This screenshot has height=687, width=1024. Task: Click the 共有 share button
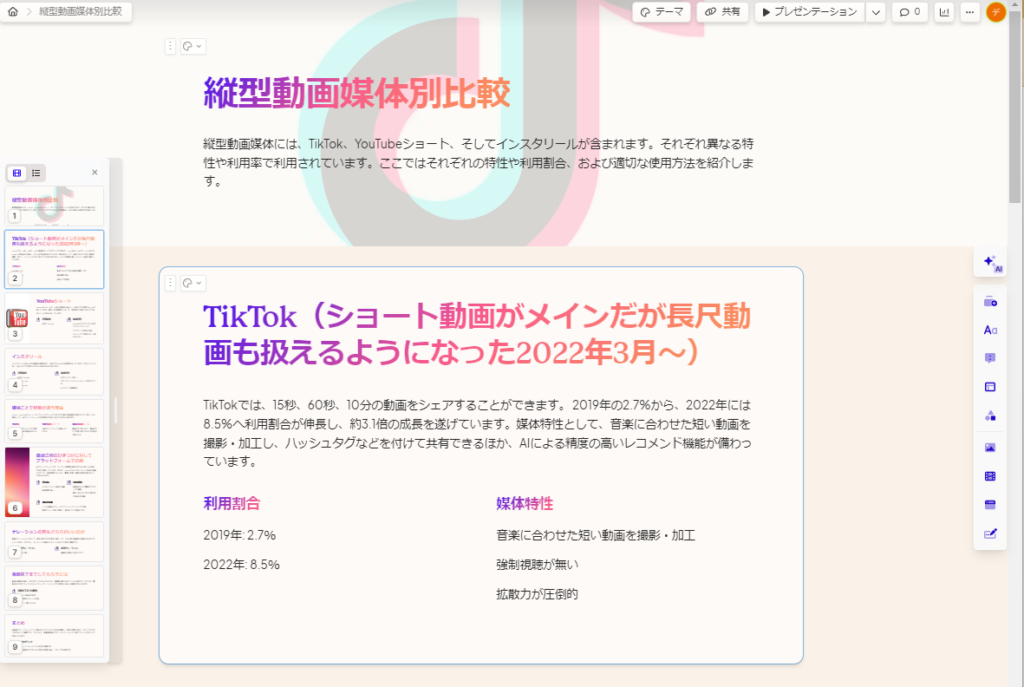point(722,12)
